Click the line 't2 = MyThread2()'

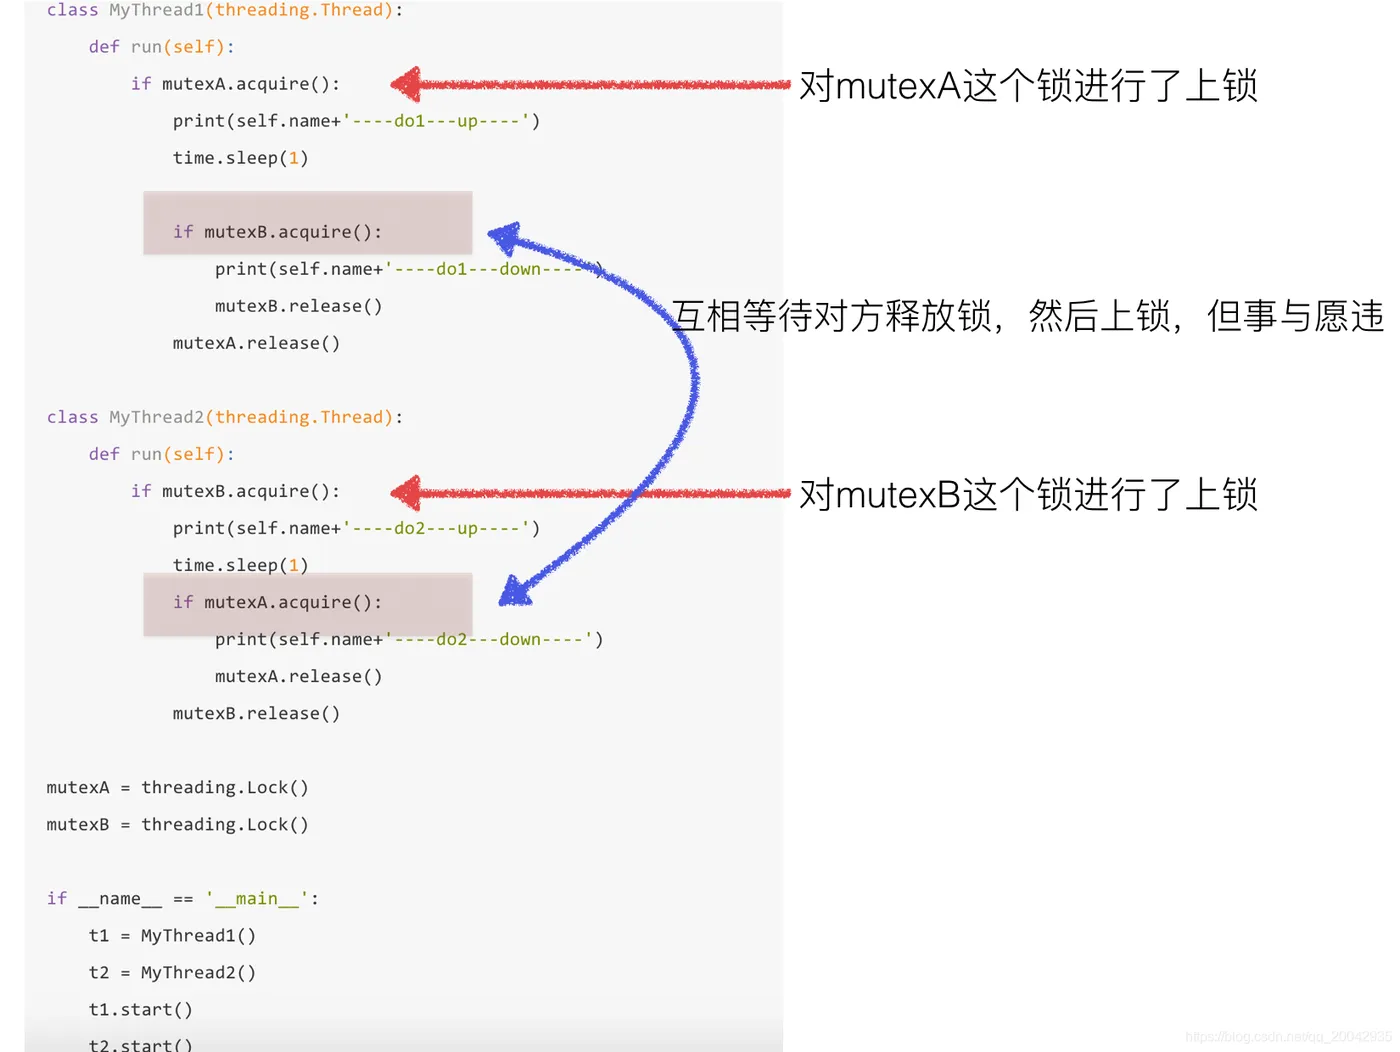[x=172, y=972]
